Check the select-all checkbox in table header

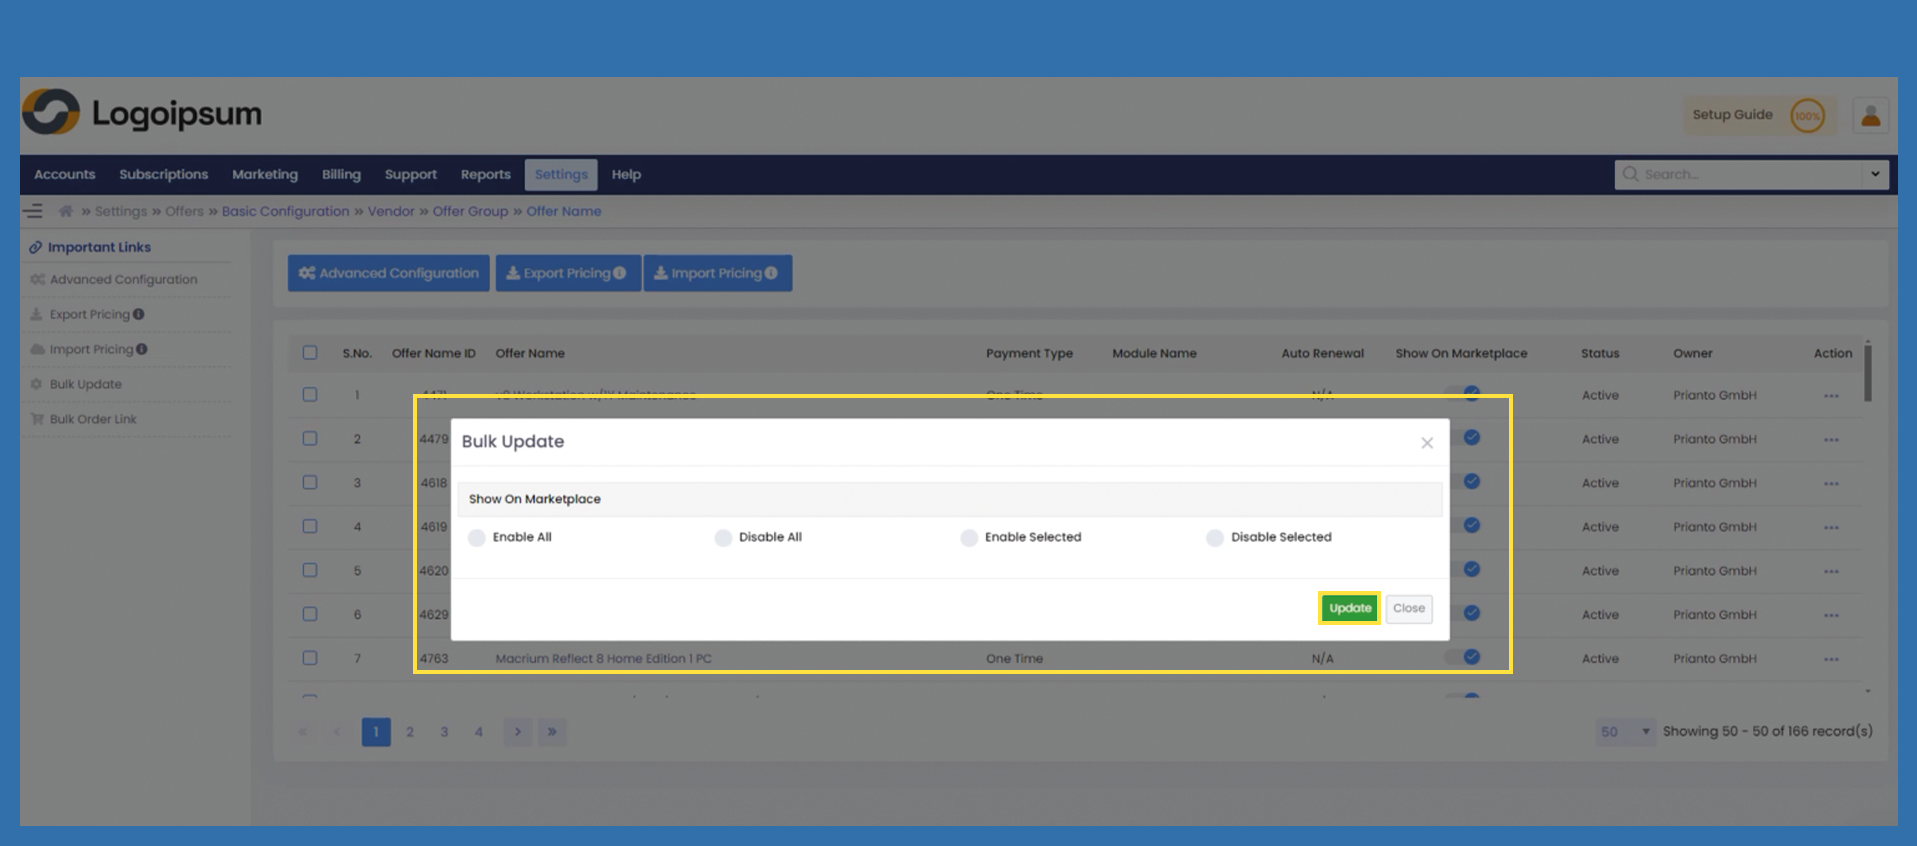(x=310, y=353)
